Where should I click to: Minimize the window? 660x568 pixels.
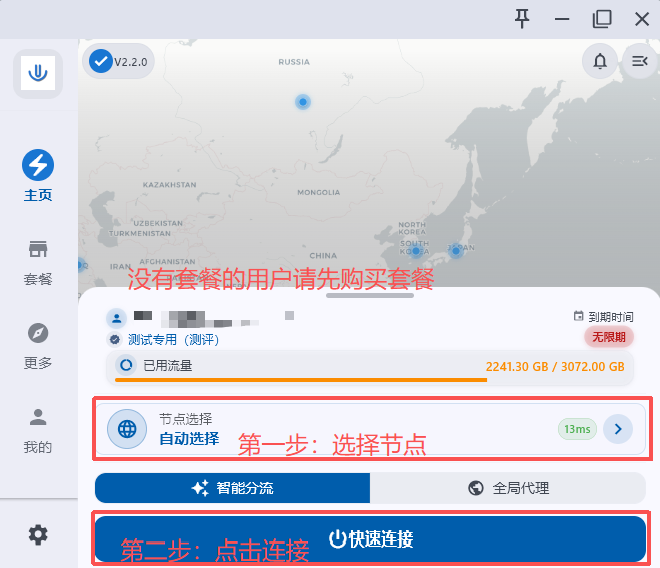(562, 19)
